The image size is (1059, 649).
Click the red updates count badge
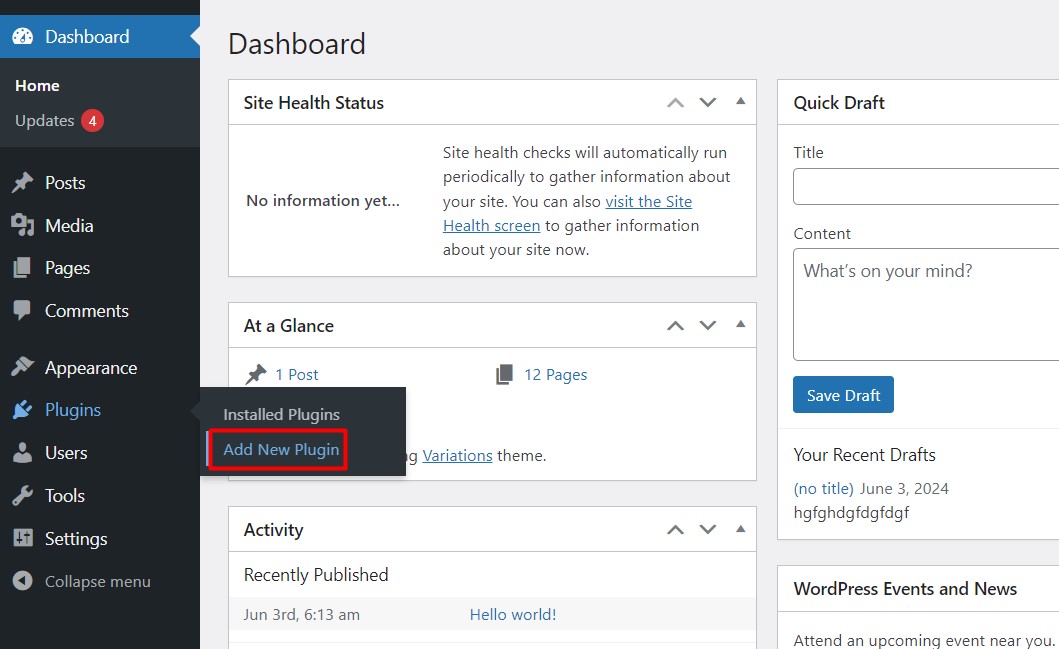click(93, 121)
